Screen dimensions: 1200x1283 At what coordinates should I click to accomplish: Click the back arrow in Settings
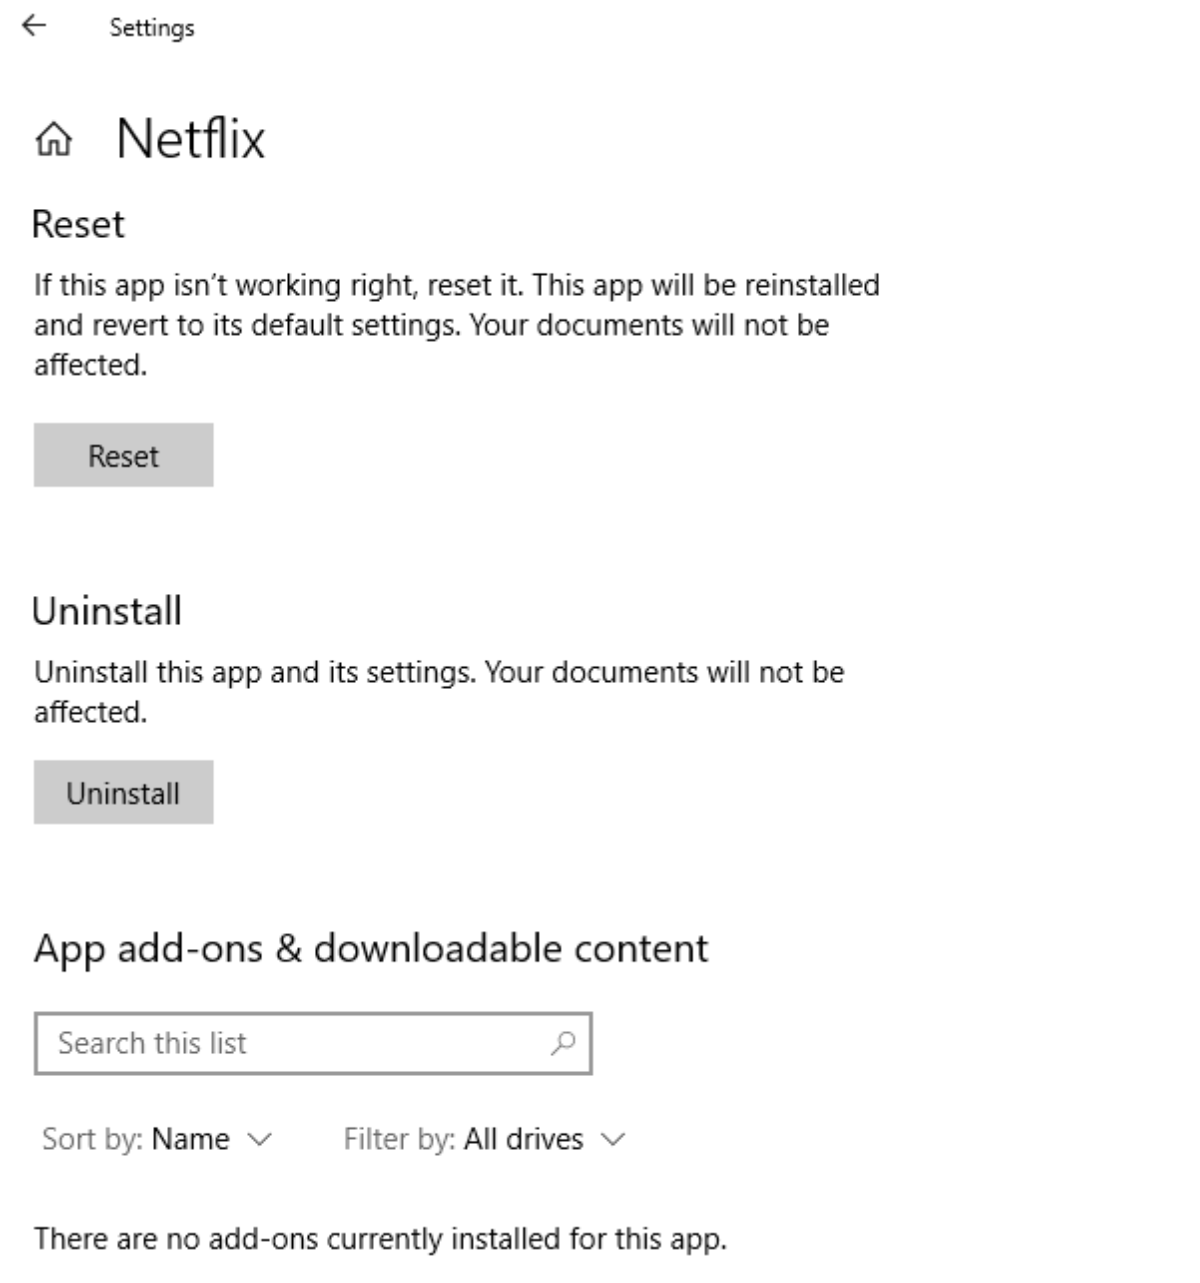35,27
